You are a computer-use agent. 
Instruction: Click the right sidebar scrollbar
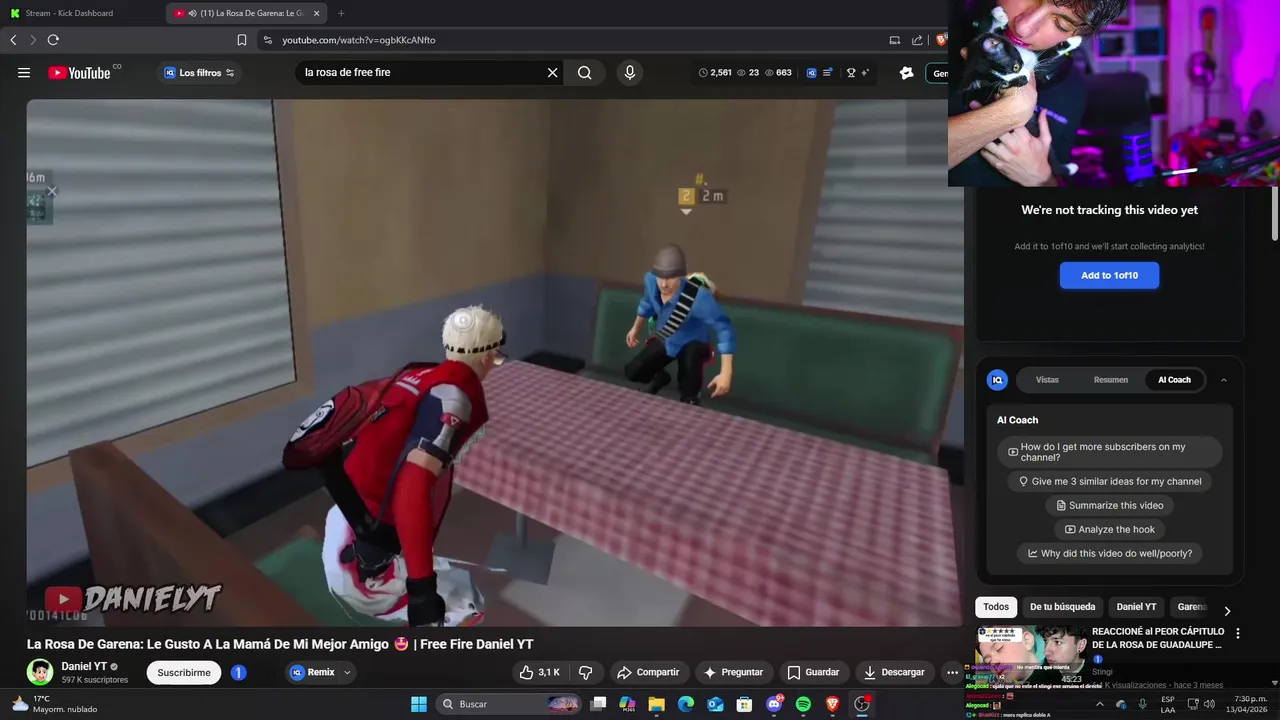[1275, 213]
